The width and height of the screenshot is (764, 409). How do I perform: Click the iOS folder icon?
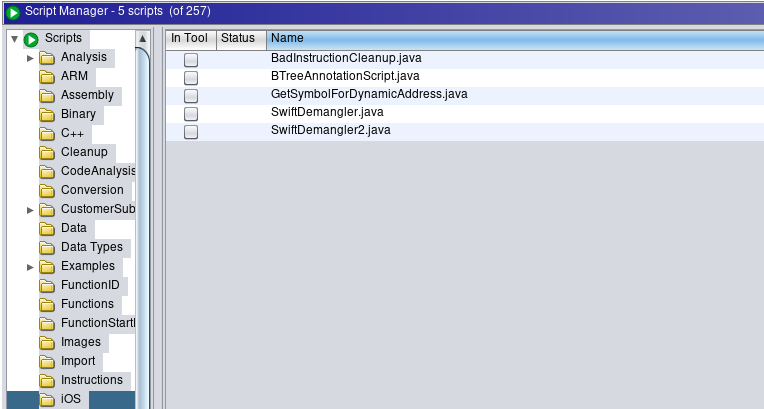[x=47, y=399]
